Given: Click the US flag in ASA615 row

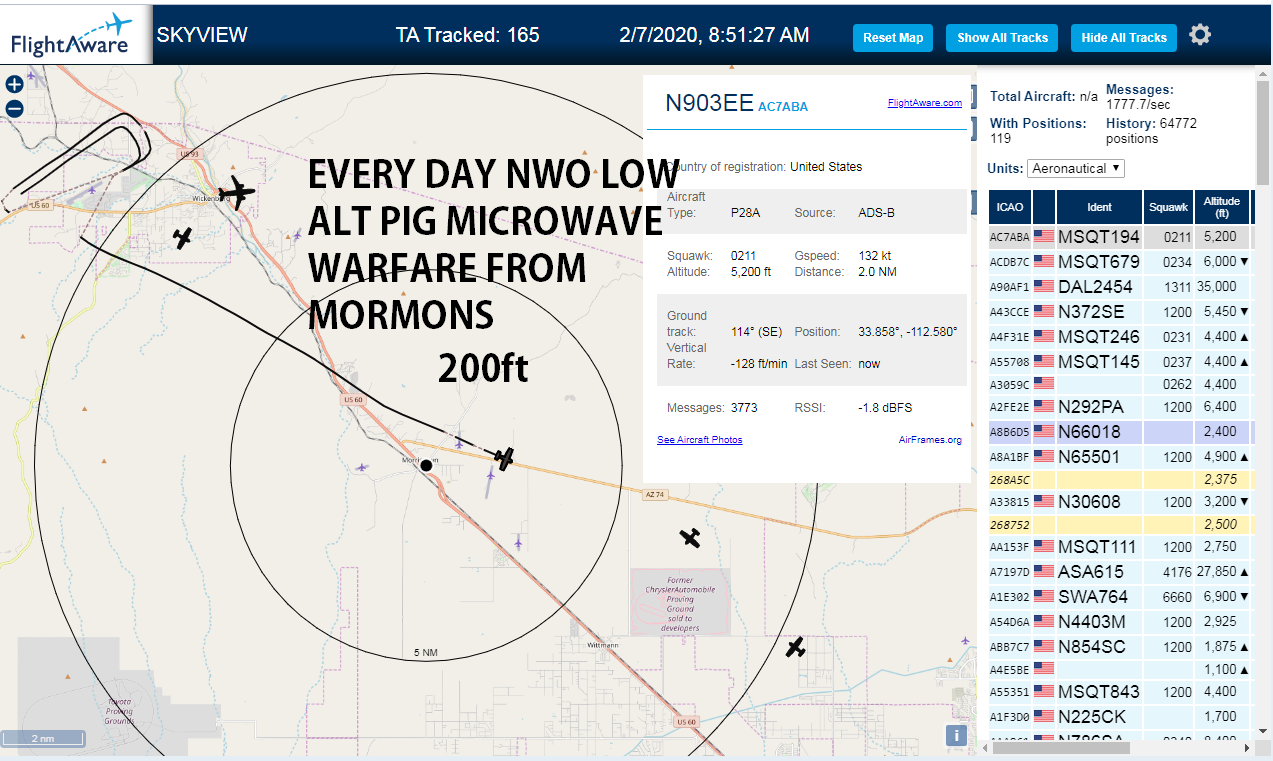Looking at the screenshot, I should point(1044,572).
